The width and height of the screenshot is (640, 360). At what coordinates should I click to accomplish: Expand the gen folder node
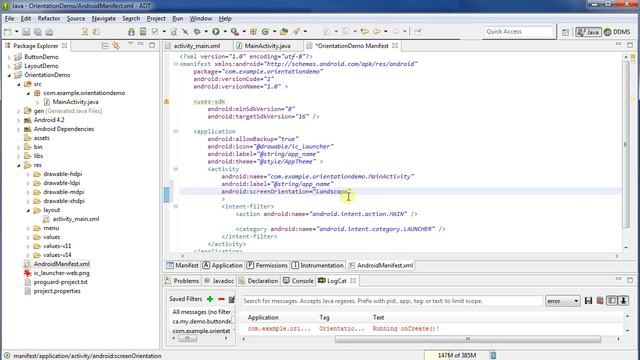coord(18,111)
